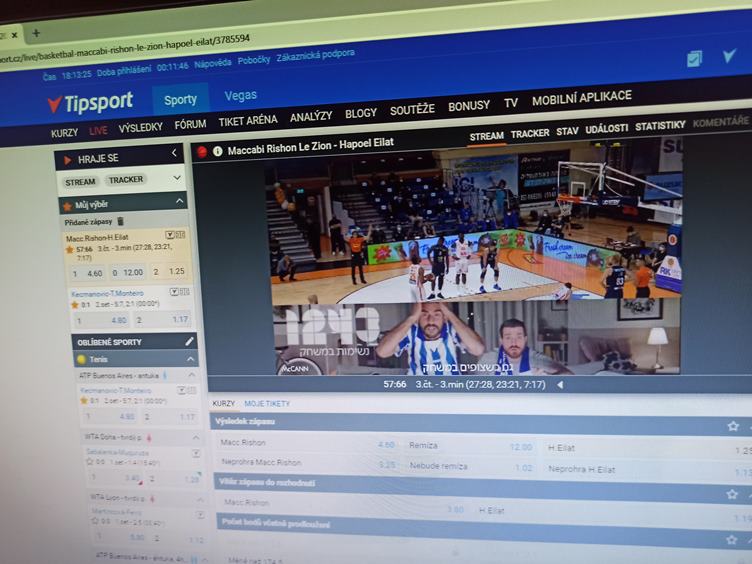This screenshot has height=564, width=752.
Task: Collapse the Tenis section
Action: coord(190,359)
